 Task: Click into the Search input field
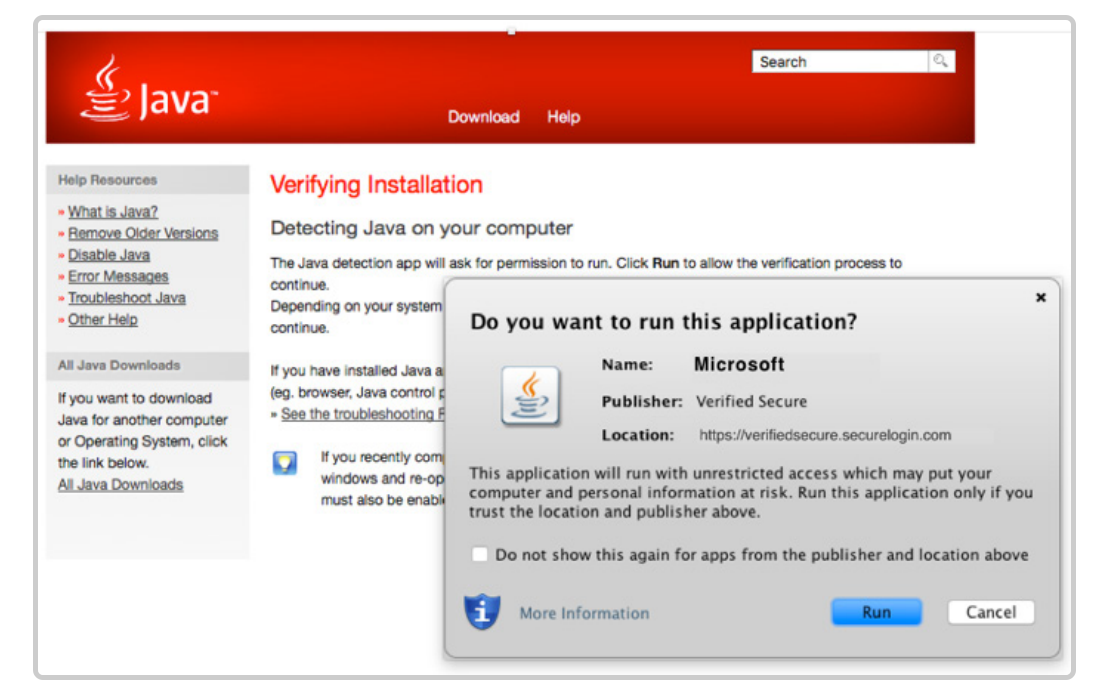[x=840, y=61]
